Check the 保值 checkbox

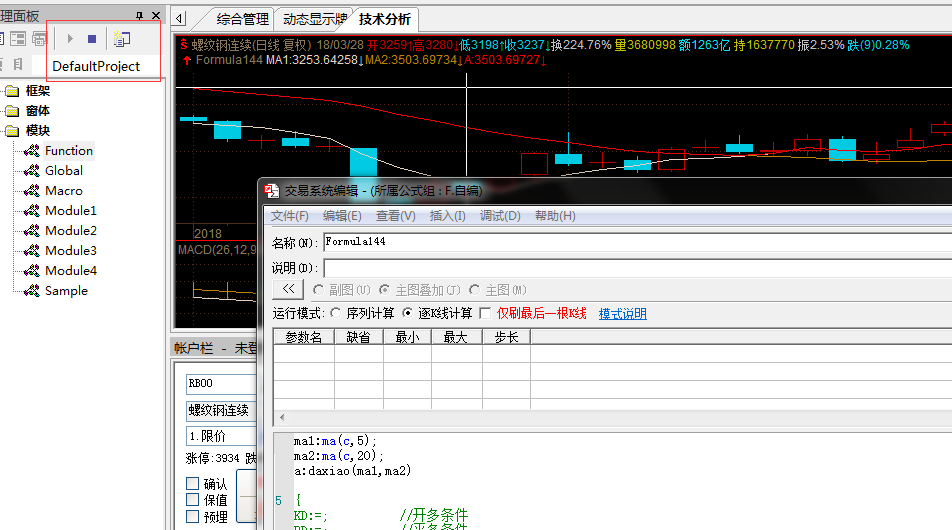tap(193, 500)
